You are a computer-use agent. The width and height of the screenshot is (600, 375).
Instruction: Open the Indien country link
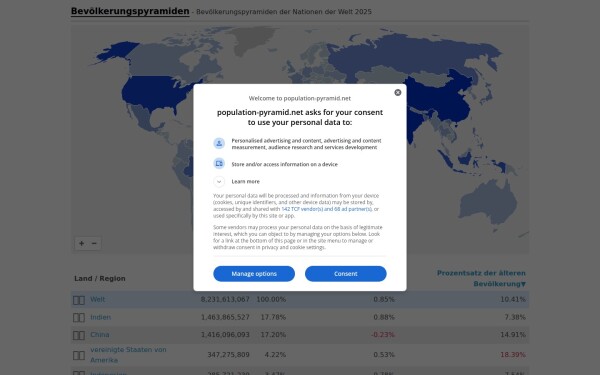101,317
